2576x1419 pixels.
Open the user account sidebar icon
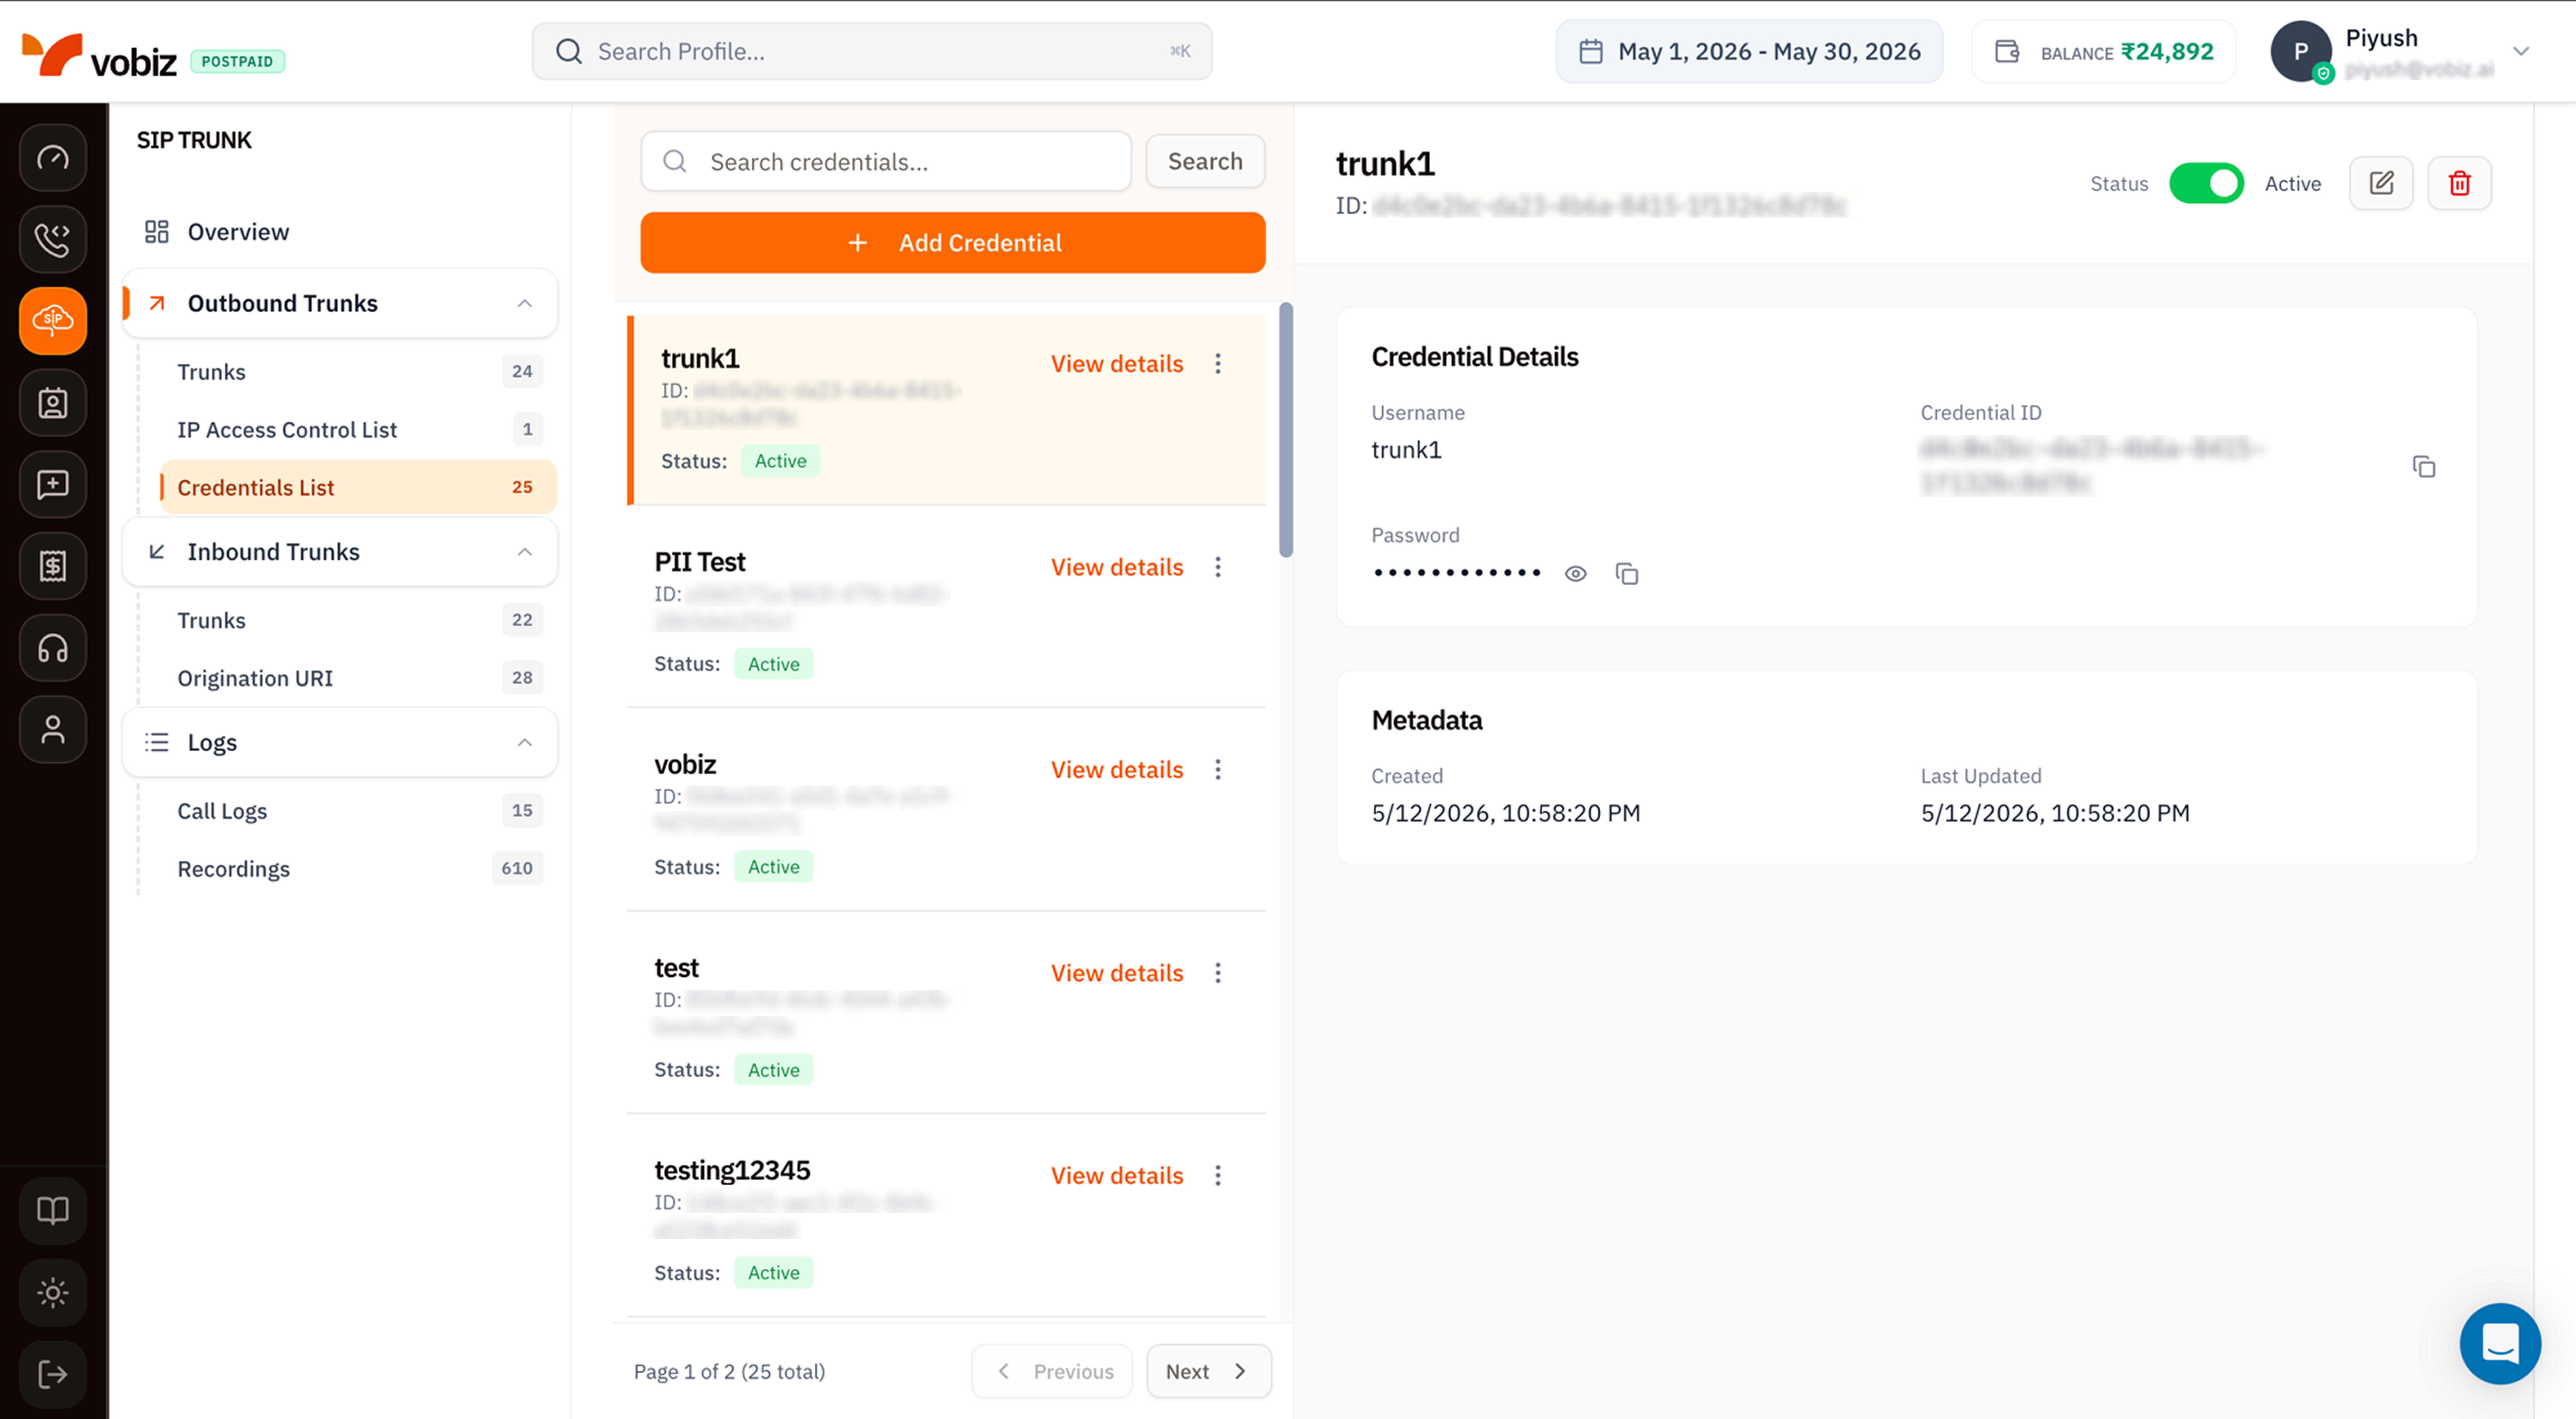(53, 730)
